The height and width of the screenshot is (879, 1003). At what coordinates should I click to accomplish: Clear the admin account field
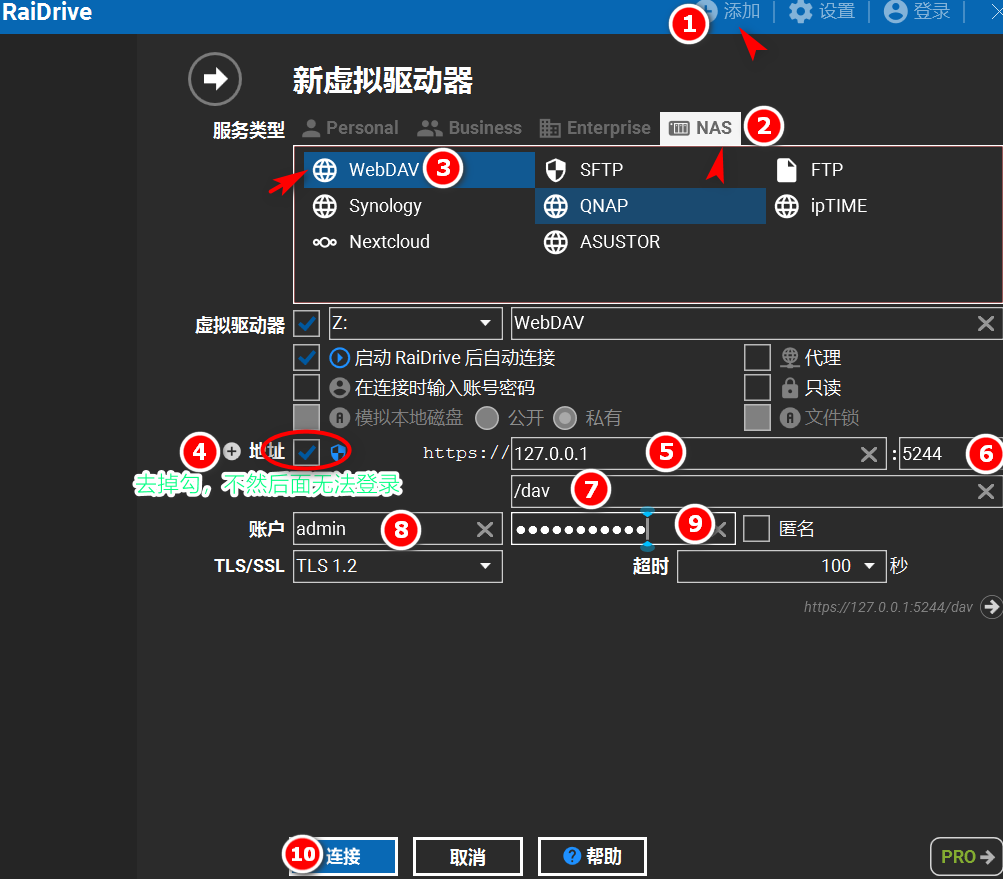click(x=485, y=530)
